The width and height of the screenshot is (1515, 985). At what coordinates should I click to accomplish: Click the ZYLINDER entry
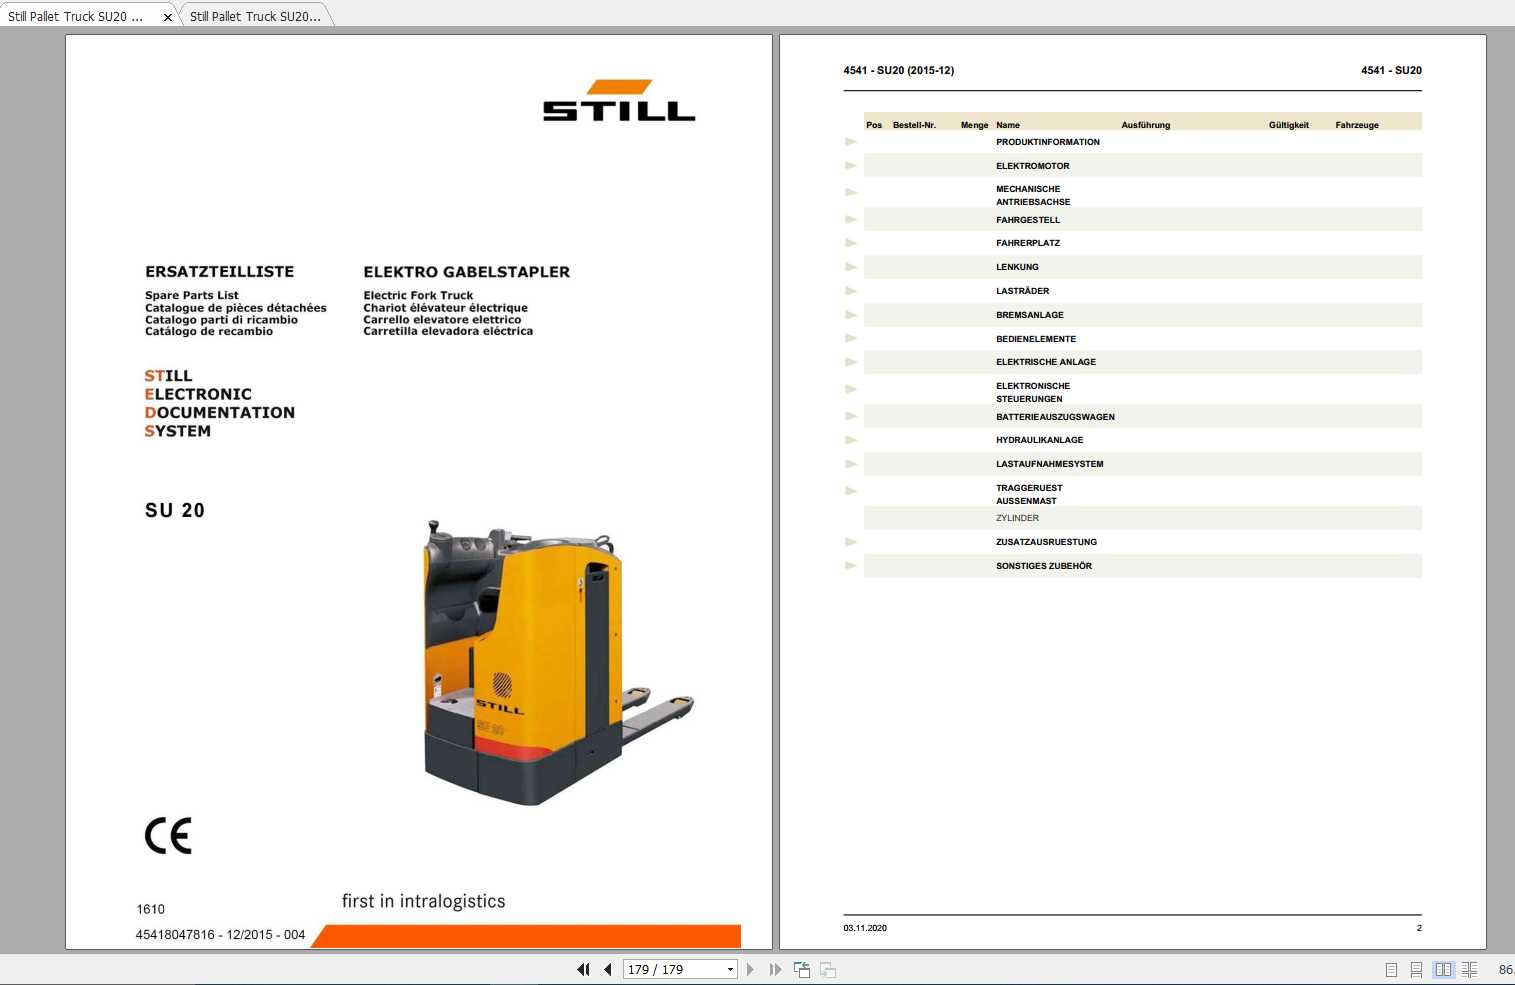click(1017, 518)
